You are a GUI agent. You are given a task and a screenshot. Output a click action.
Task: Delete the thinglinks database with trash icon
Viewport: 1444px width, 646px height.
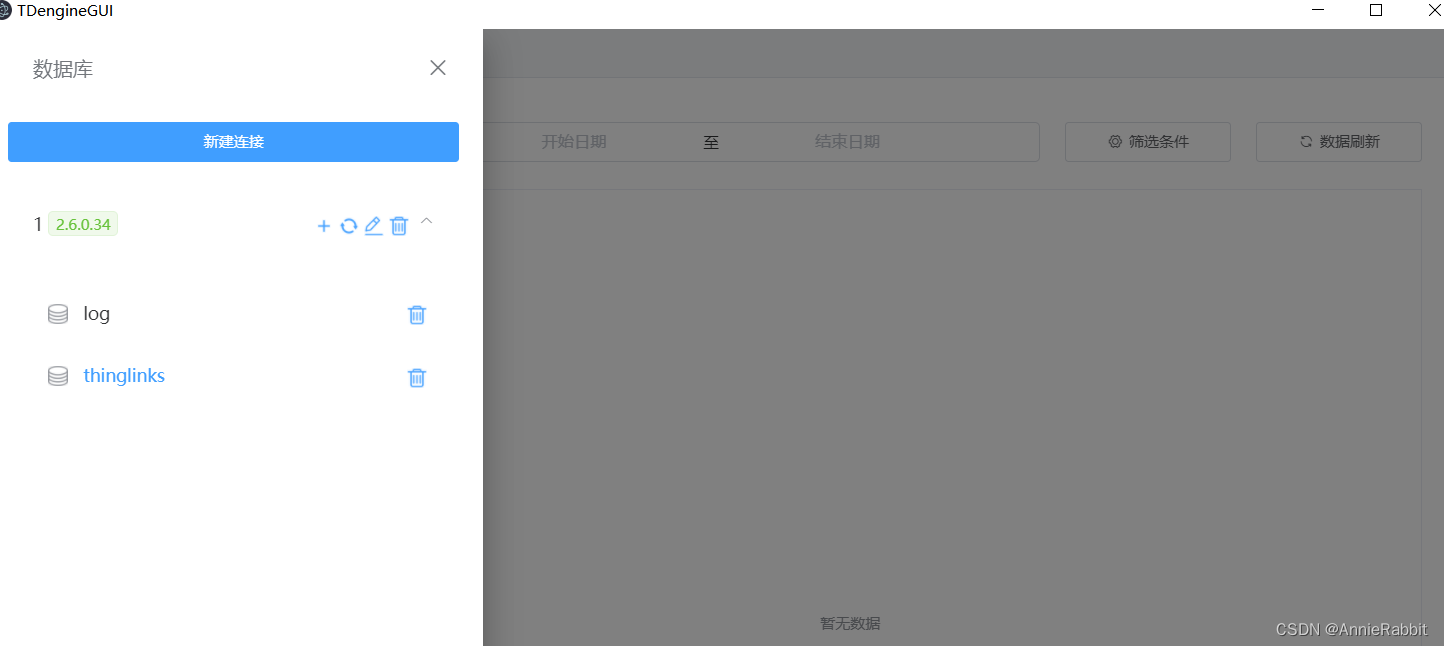pyautogui.click(x=417, y=377)
